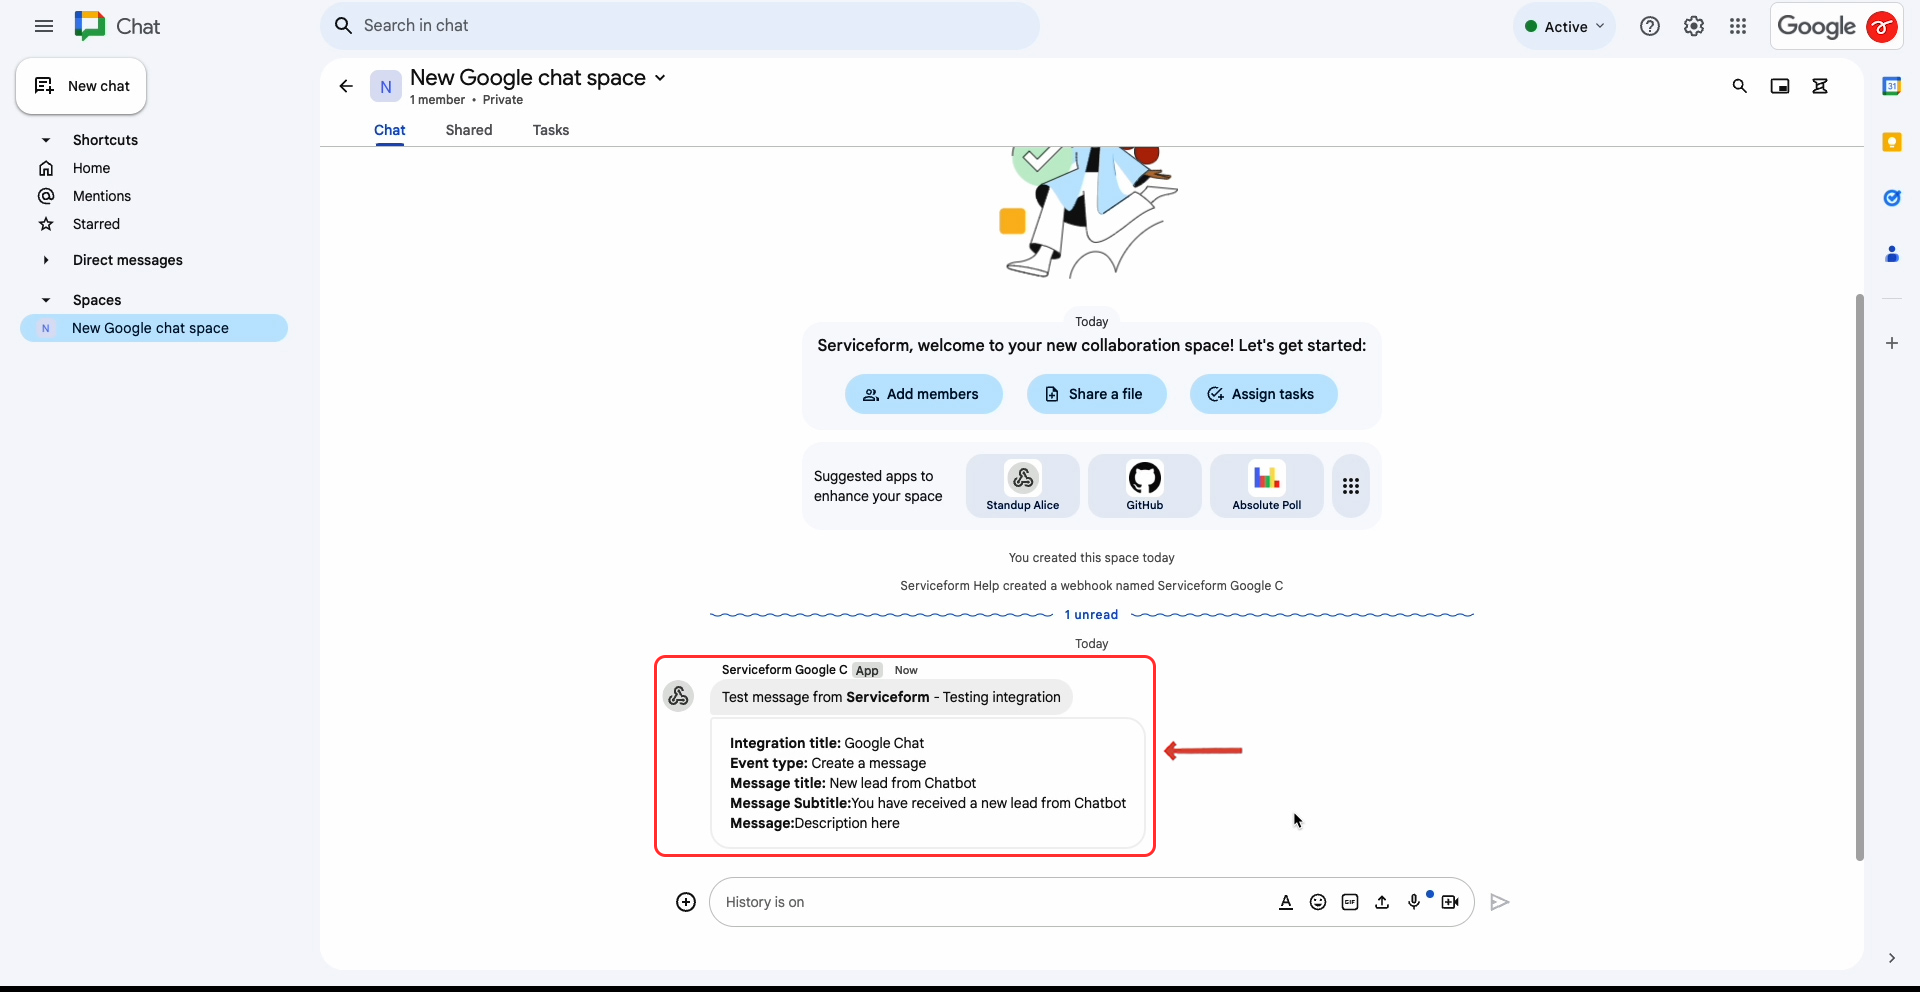This screenshot has height=992, width=1920.
Task: Search within the space using magnifier icon
Action: click(x=1740, y=86)
